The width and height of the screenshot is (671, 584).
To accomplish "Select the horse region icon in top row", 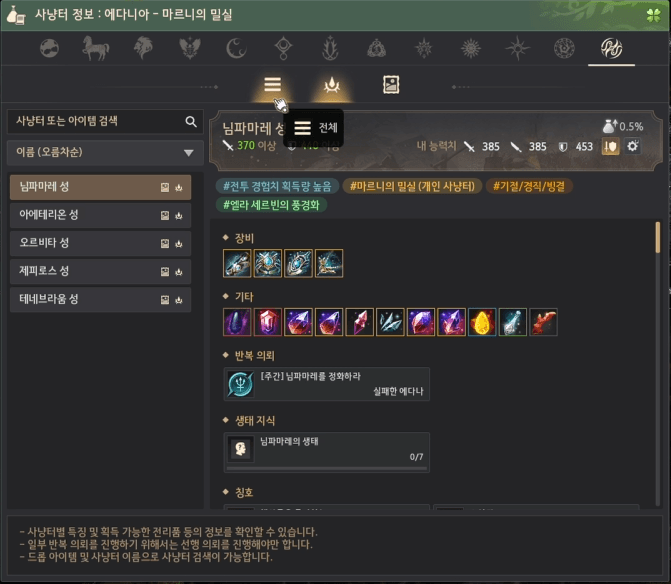I will pyautogui.click(x=96, y=48).
